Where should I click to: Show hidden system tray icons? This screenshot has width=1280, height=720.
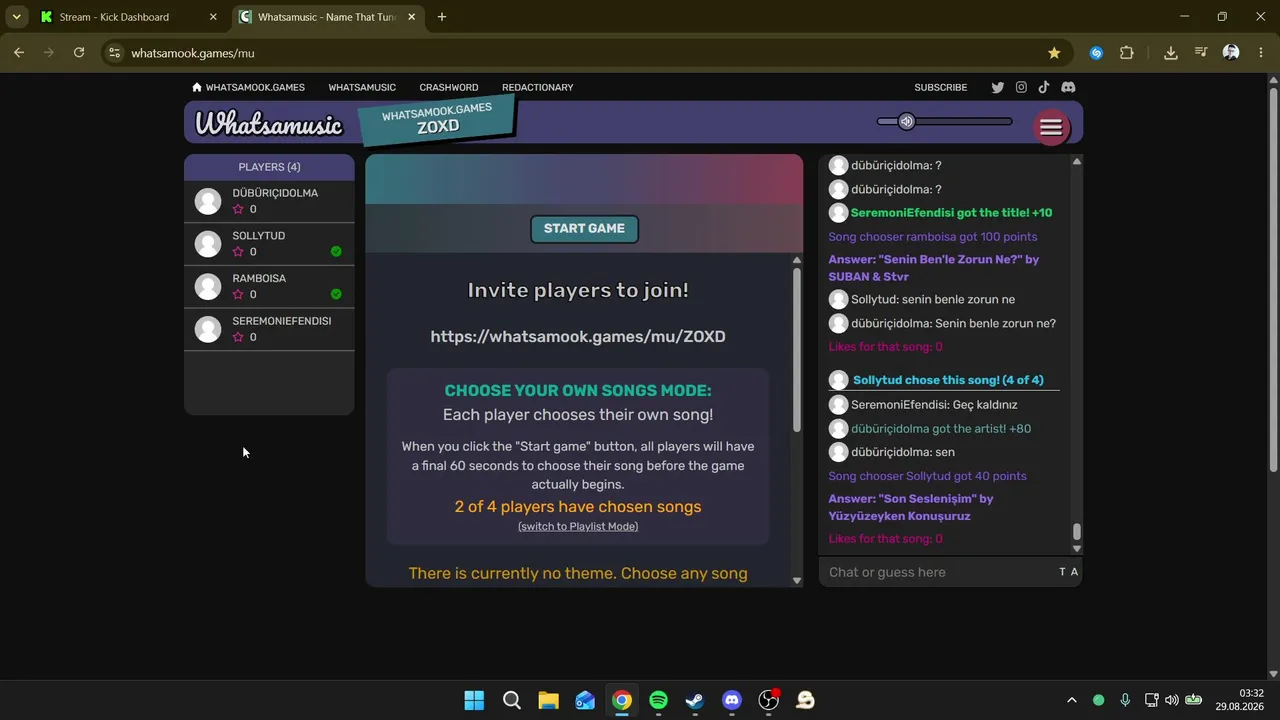(x=1072, y=700)
